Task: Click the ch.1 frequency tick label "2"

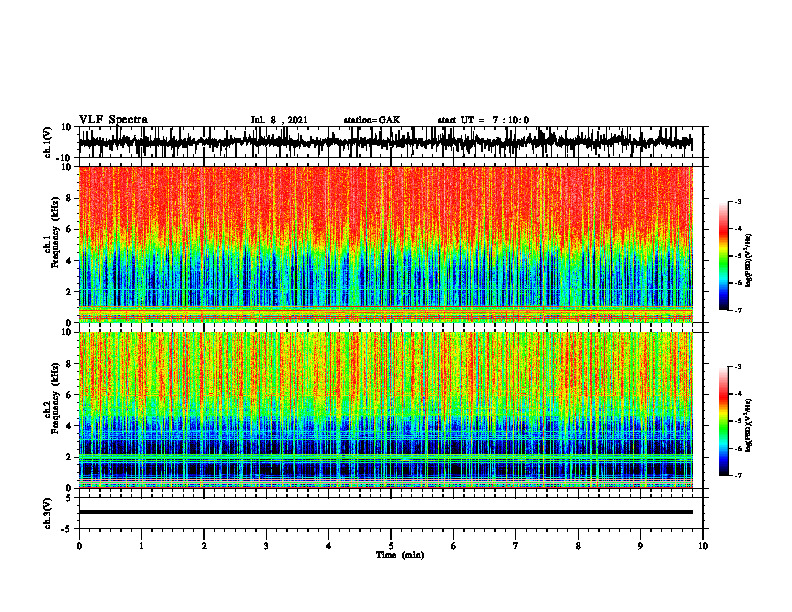Action: pyautogui.click(x=69, y=292)
